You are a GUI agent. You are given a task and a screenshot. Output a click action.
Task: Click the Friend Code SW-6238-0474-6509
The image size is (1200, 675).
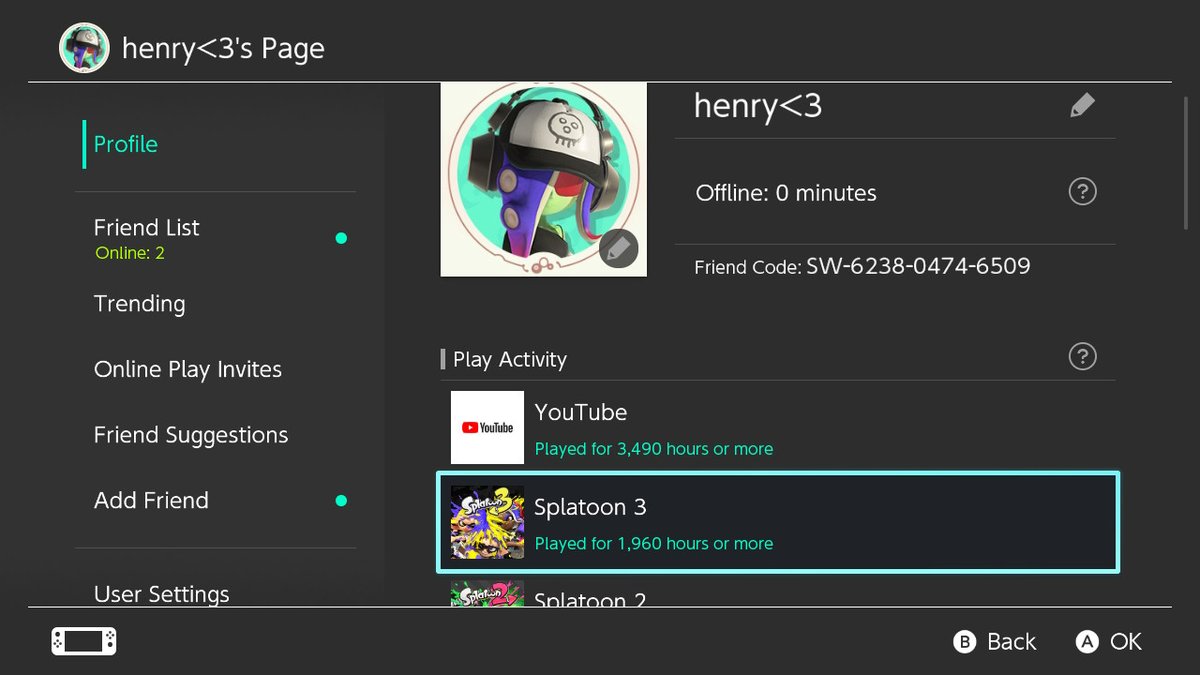863,266
